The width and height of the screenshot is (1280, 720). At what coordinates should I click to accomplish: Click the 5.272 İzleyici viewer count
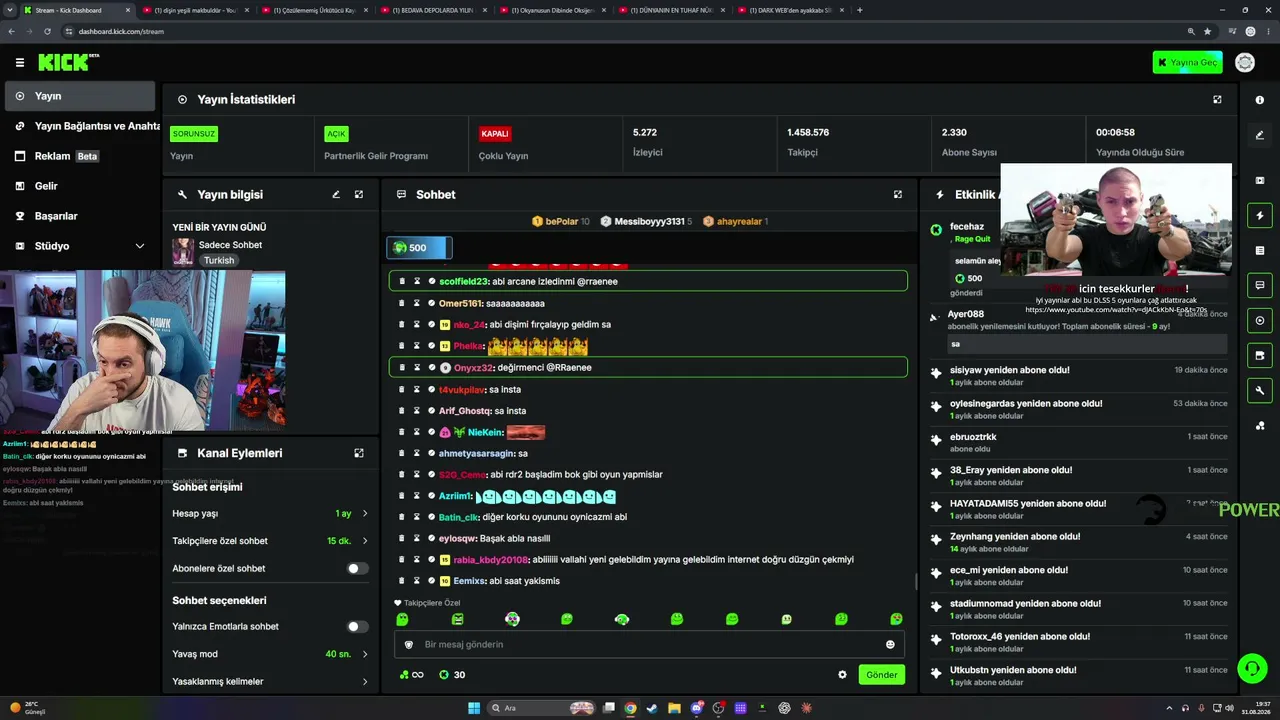[648, 144]
